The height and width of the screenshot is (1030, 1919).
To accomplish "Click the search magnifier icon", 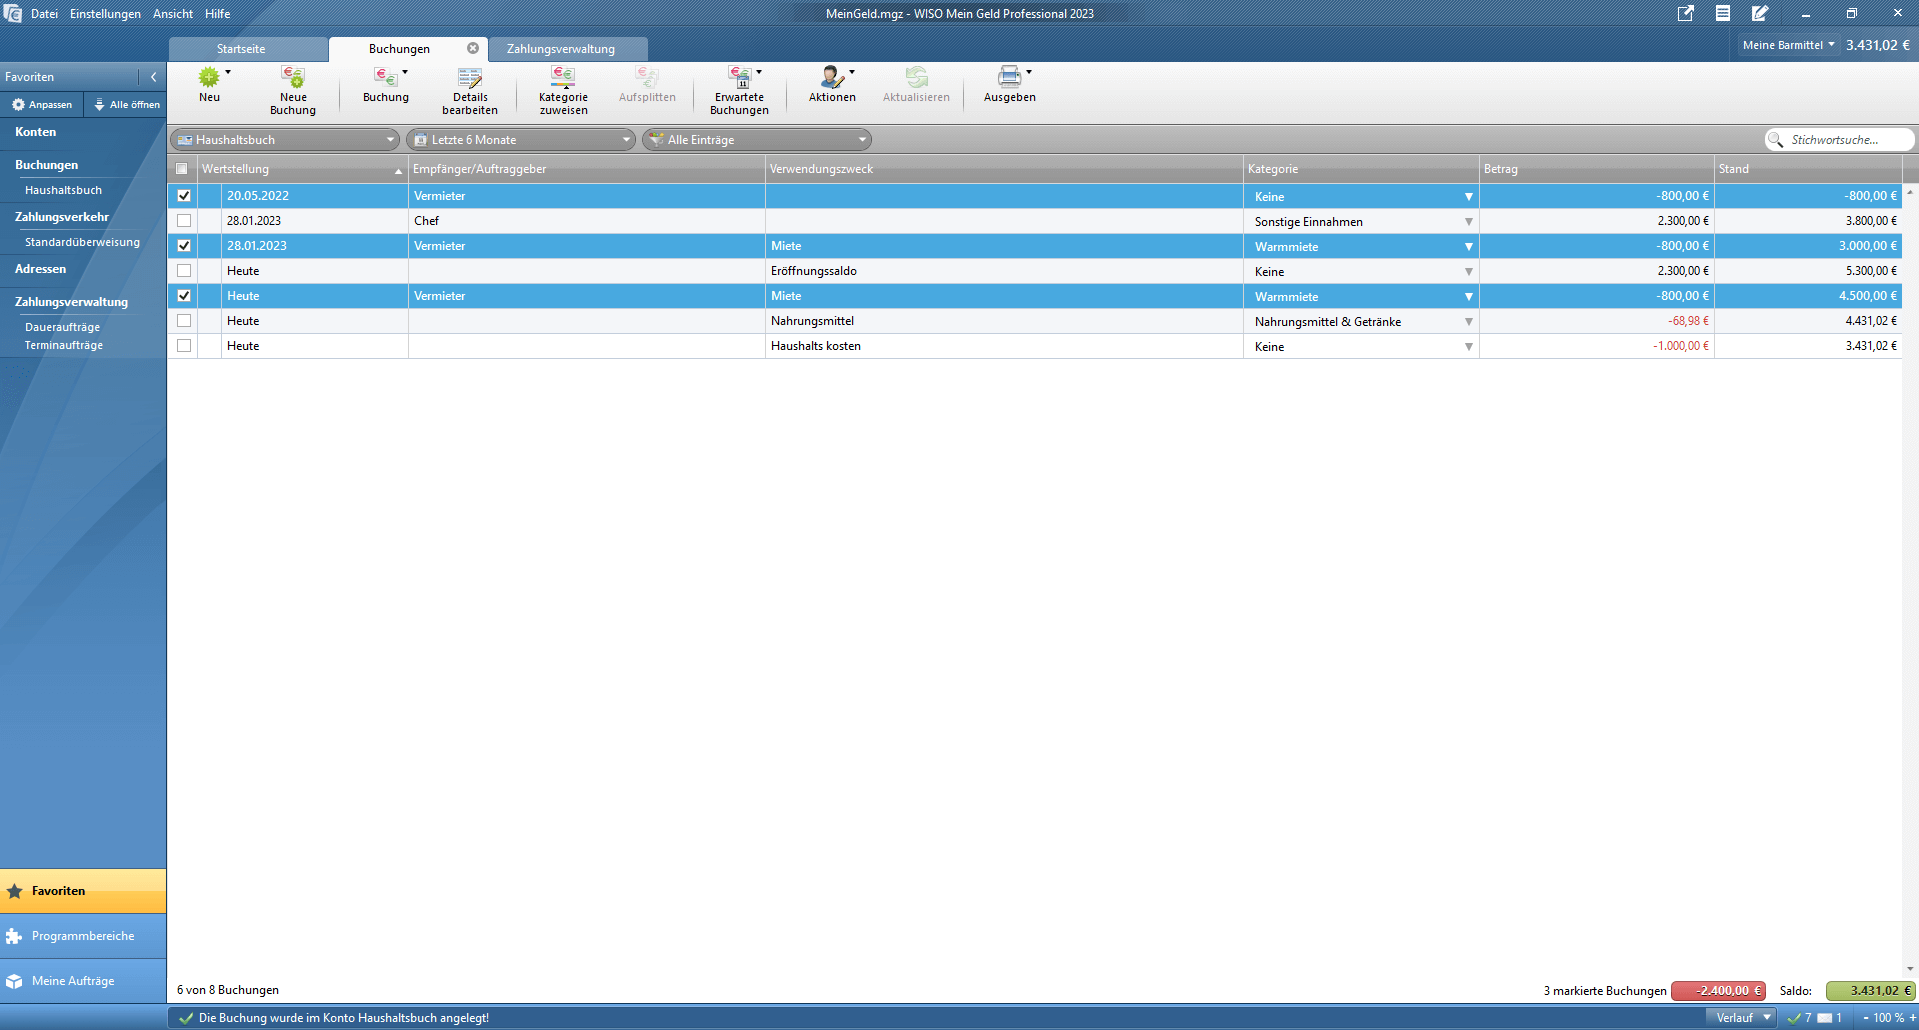I will 1776,140.
